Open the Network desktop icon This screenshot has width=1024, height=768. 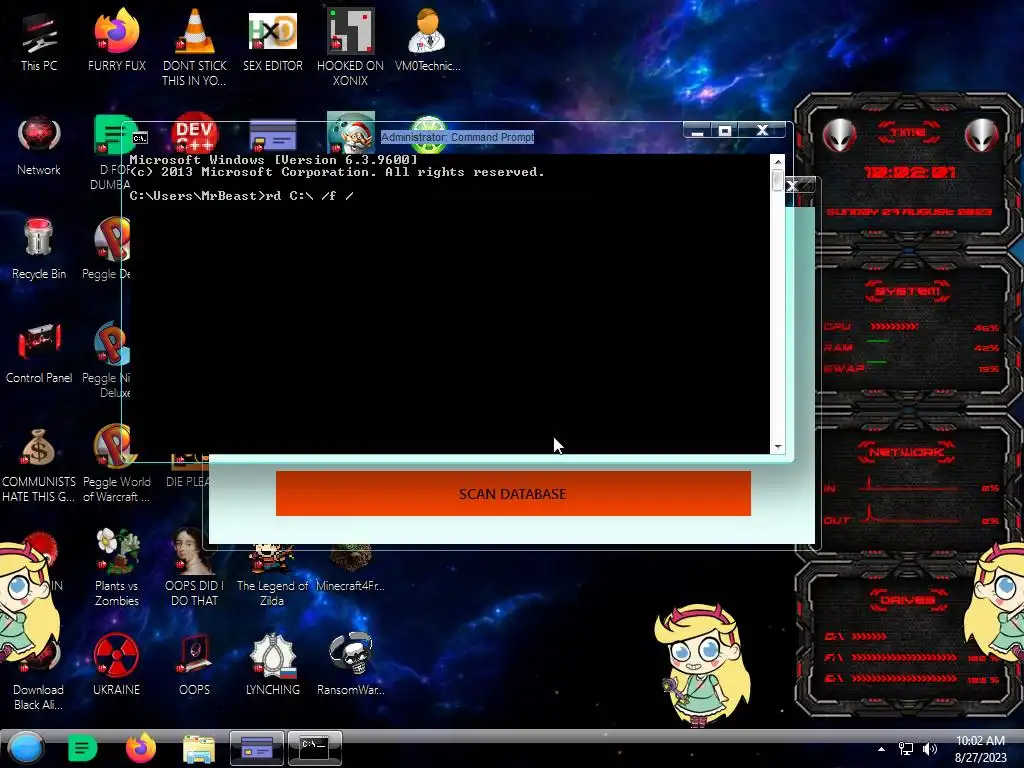coord(39,145)
